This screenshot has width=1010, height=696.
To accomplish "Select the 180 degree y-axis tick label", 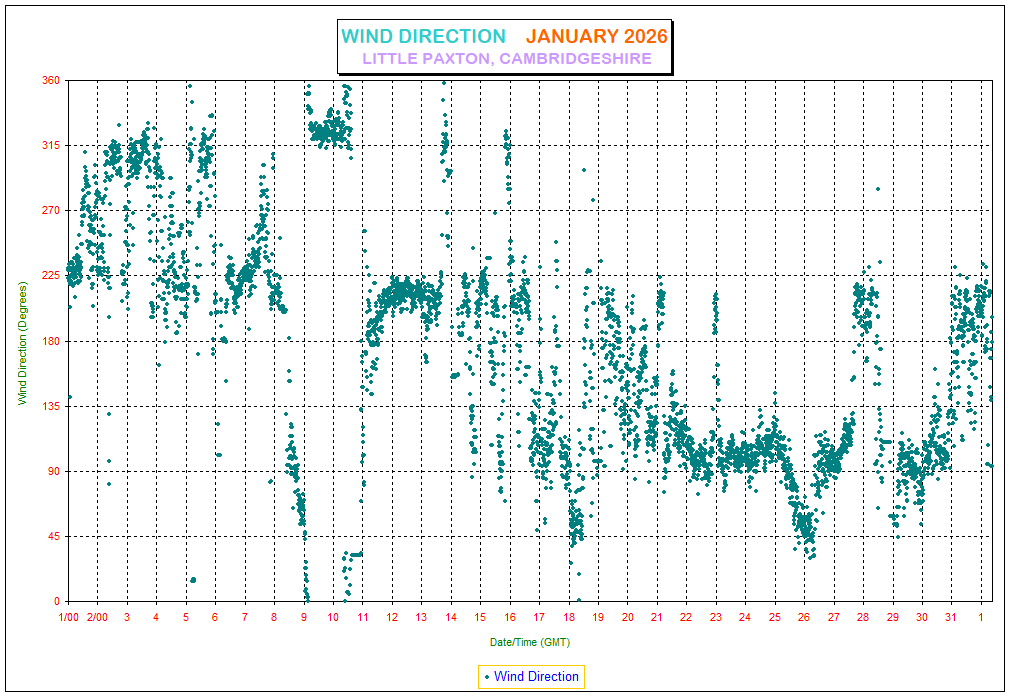I will (x=51, y=341).
